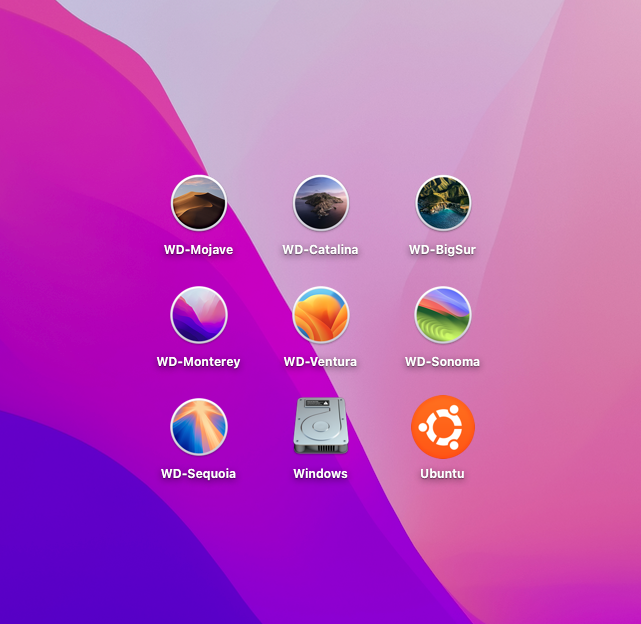Select the WD-Monterey purple canyon disk icon

click(199, 314)
